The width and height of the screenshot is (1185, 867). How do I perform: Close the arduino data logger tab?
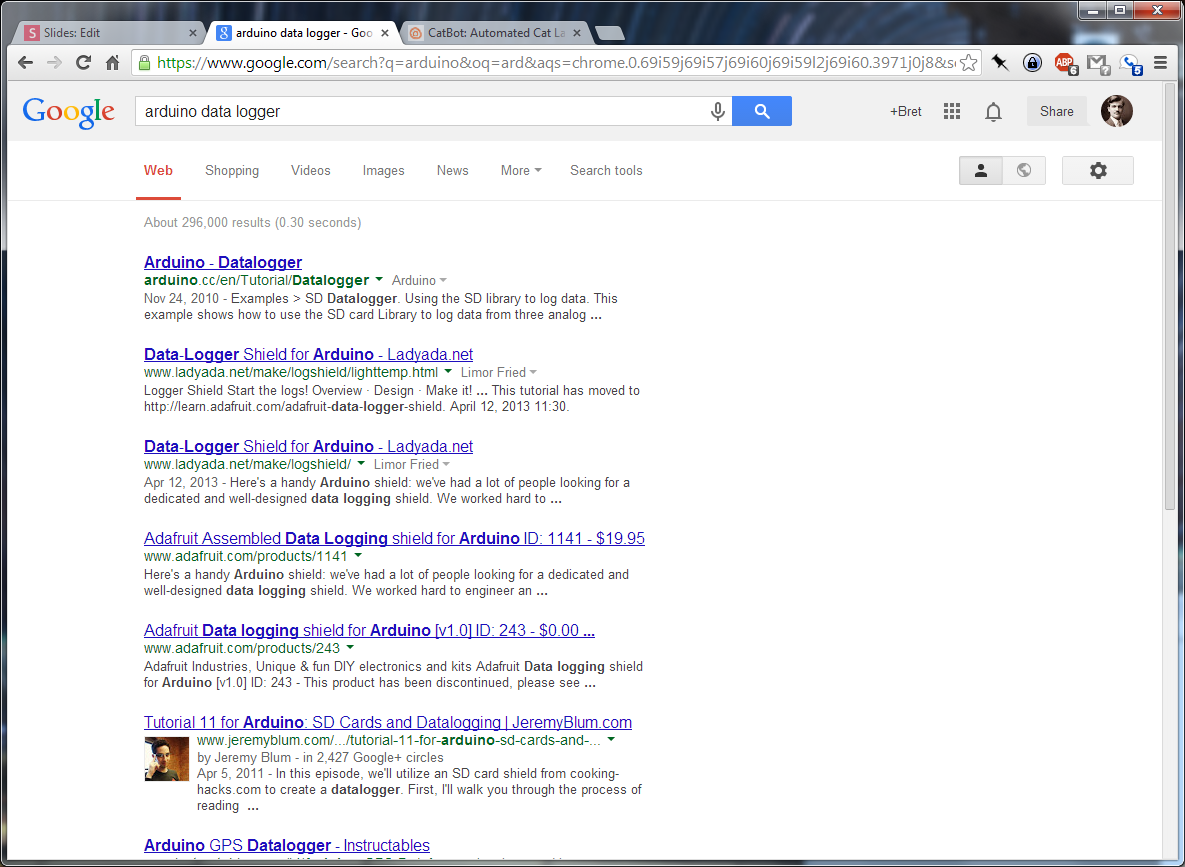(384, 33)
